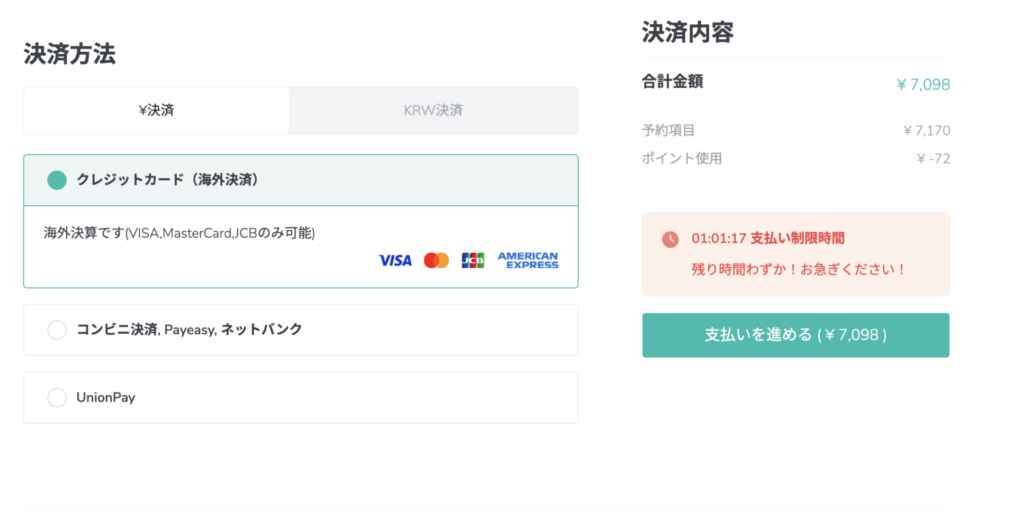Click the 海外決算です card note text
Screen dimensions: 1024x514
179,233
